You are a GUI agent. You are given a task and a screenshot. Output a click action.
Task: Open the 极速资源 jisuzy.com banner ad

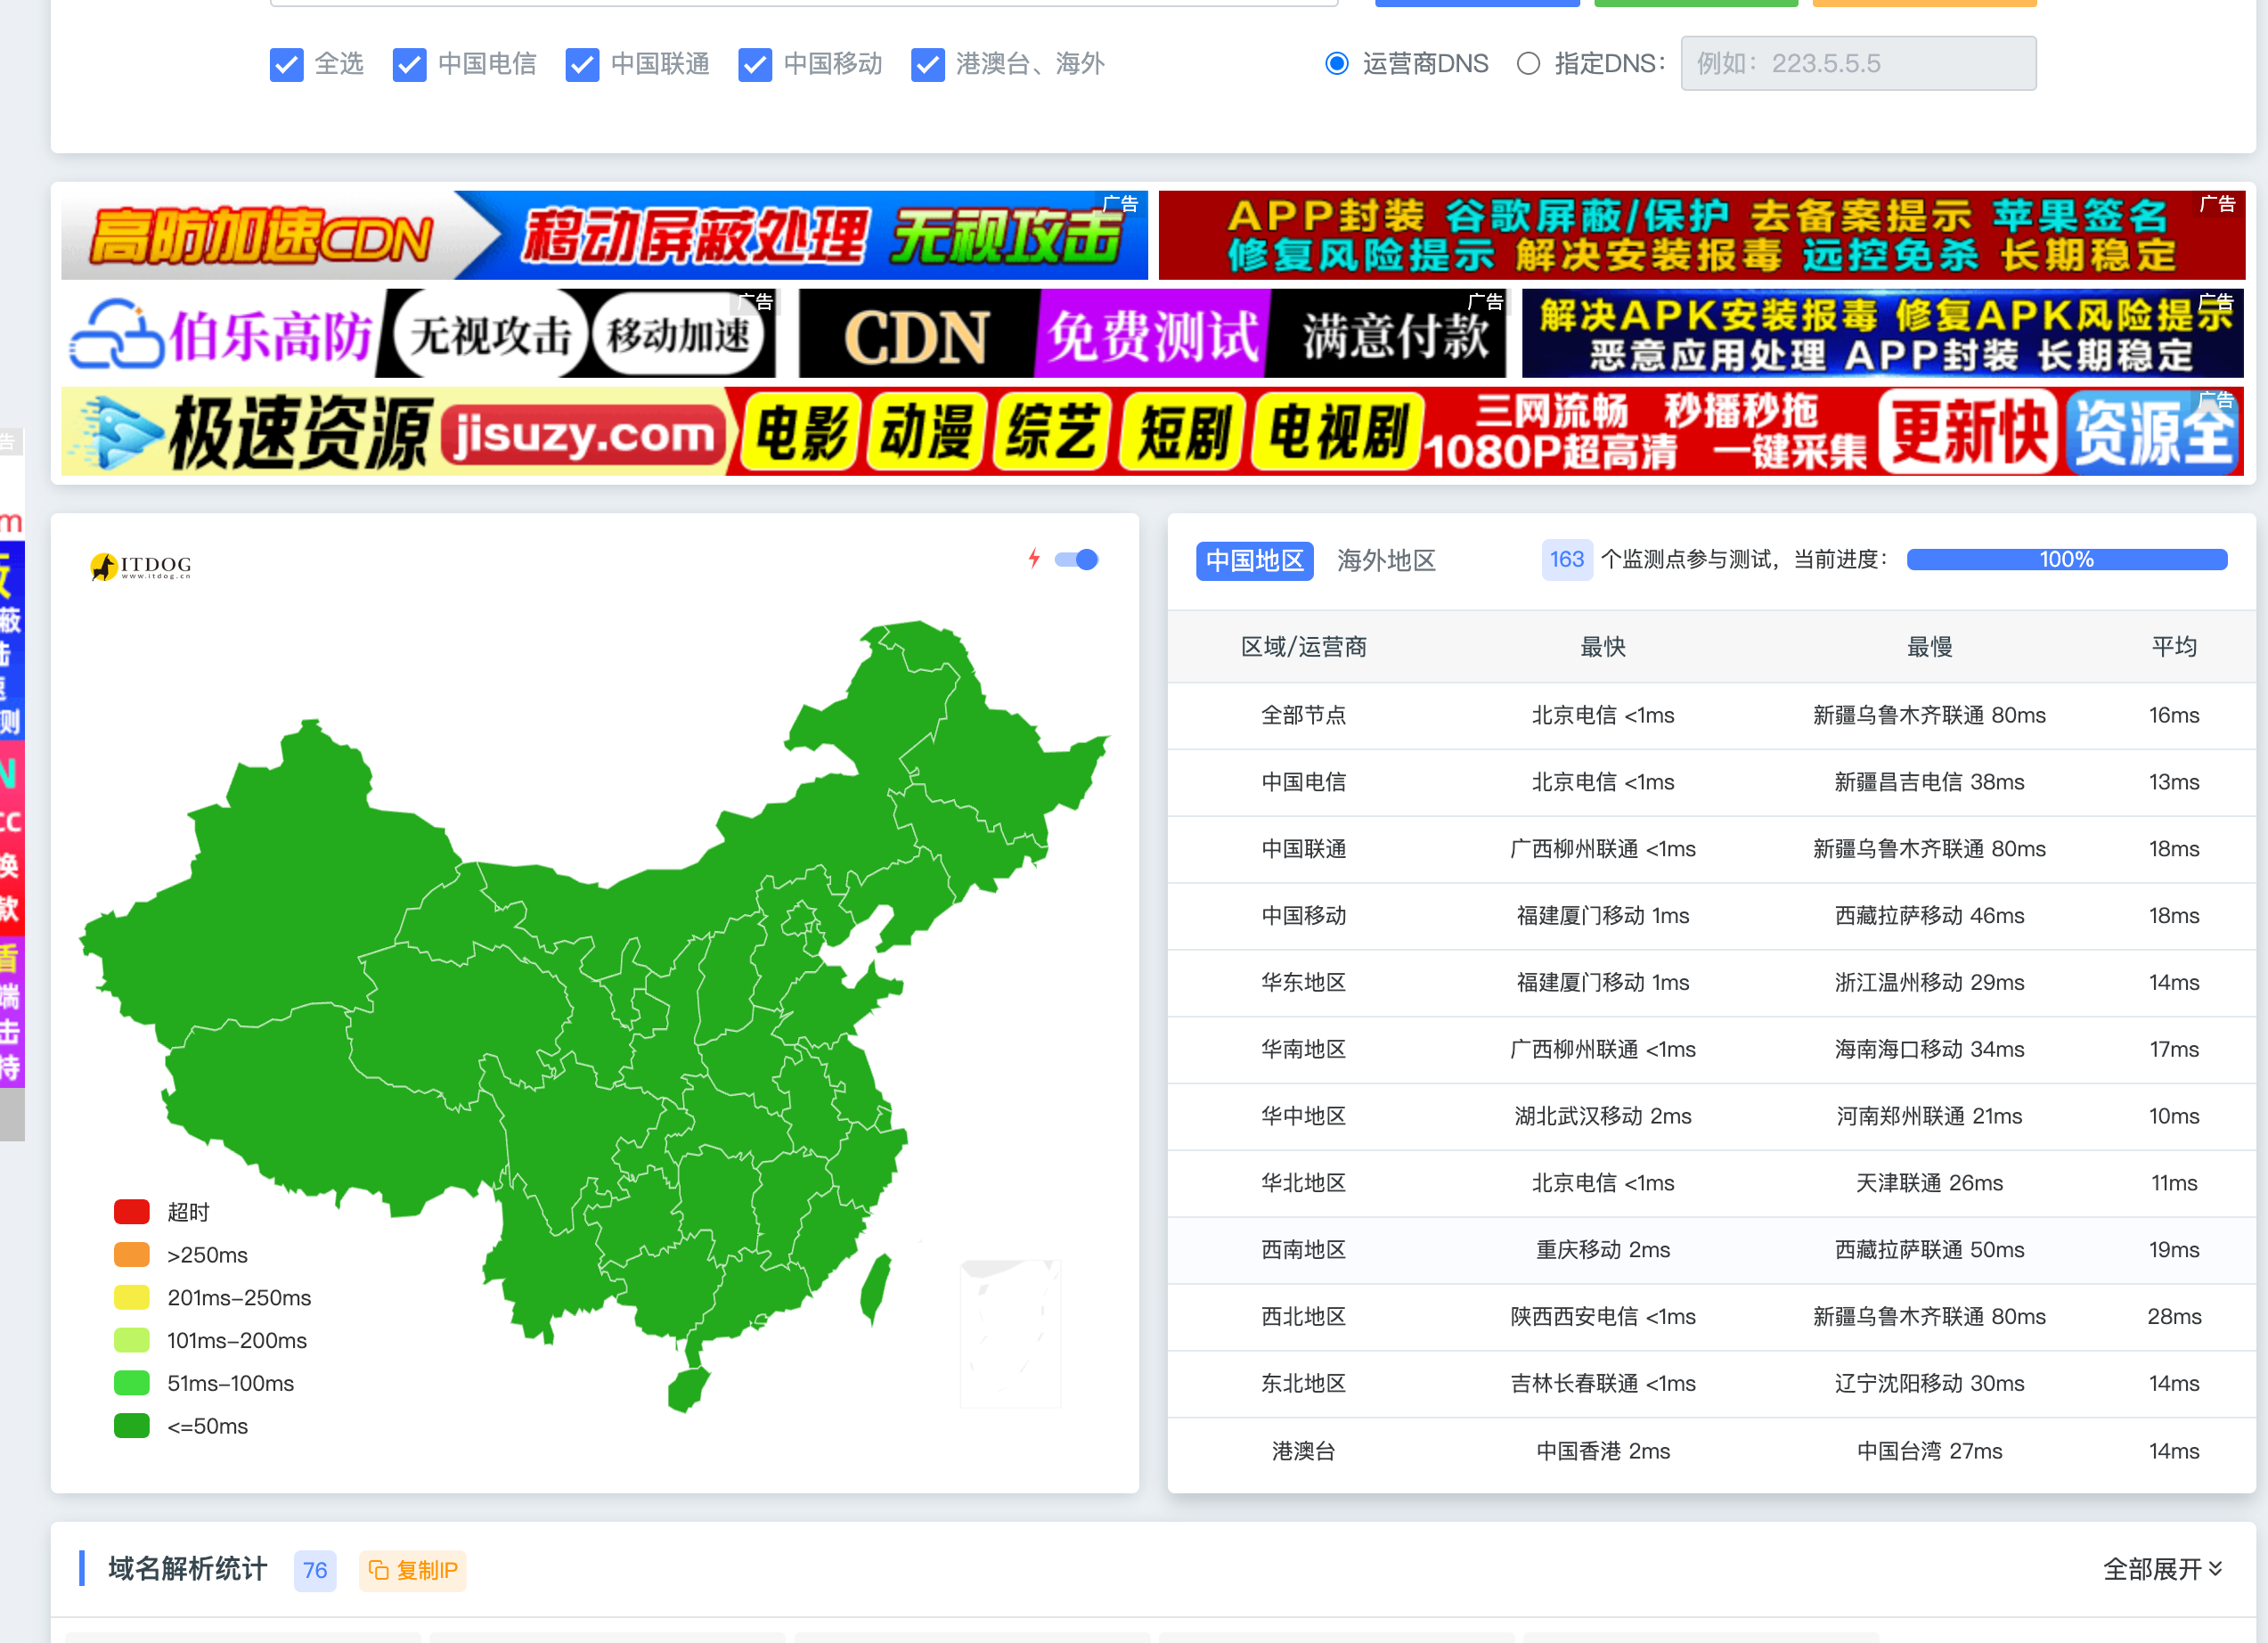click(1152, 432)
